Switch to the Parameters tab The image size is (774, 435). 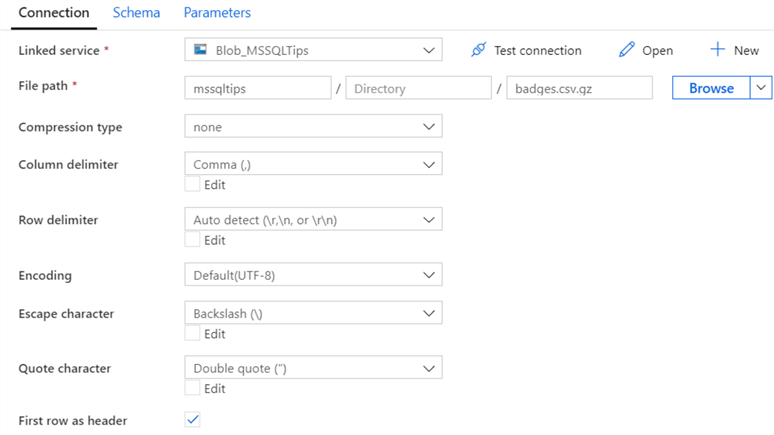click(217, 13)
